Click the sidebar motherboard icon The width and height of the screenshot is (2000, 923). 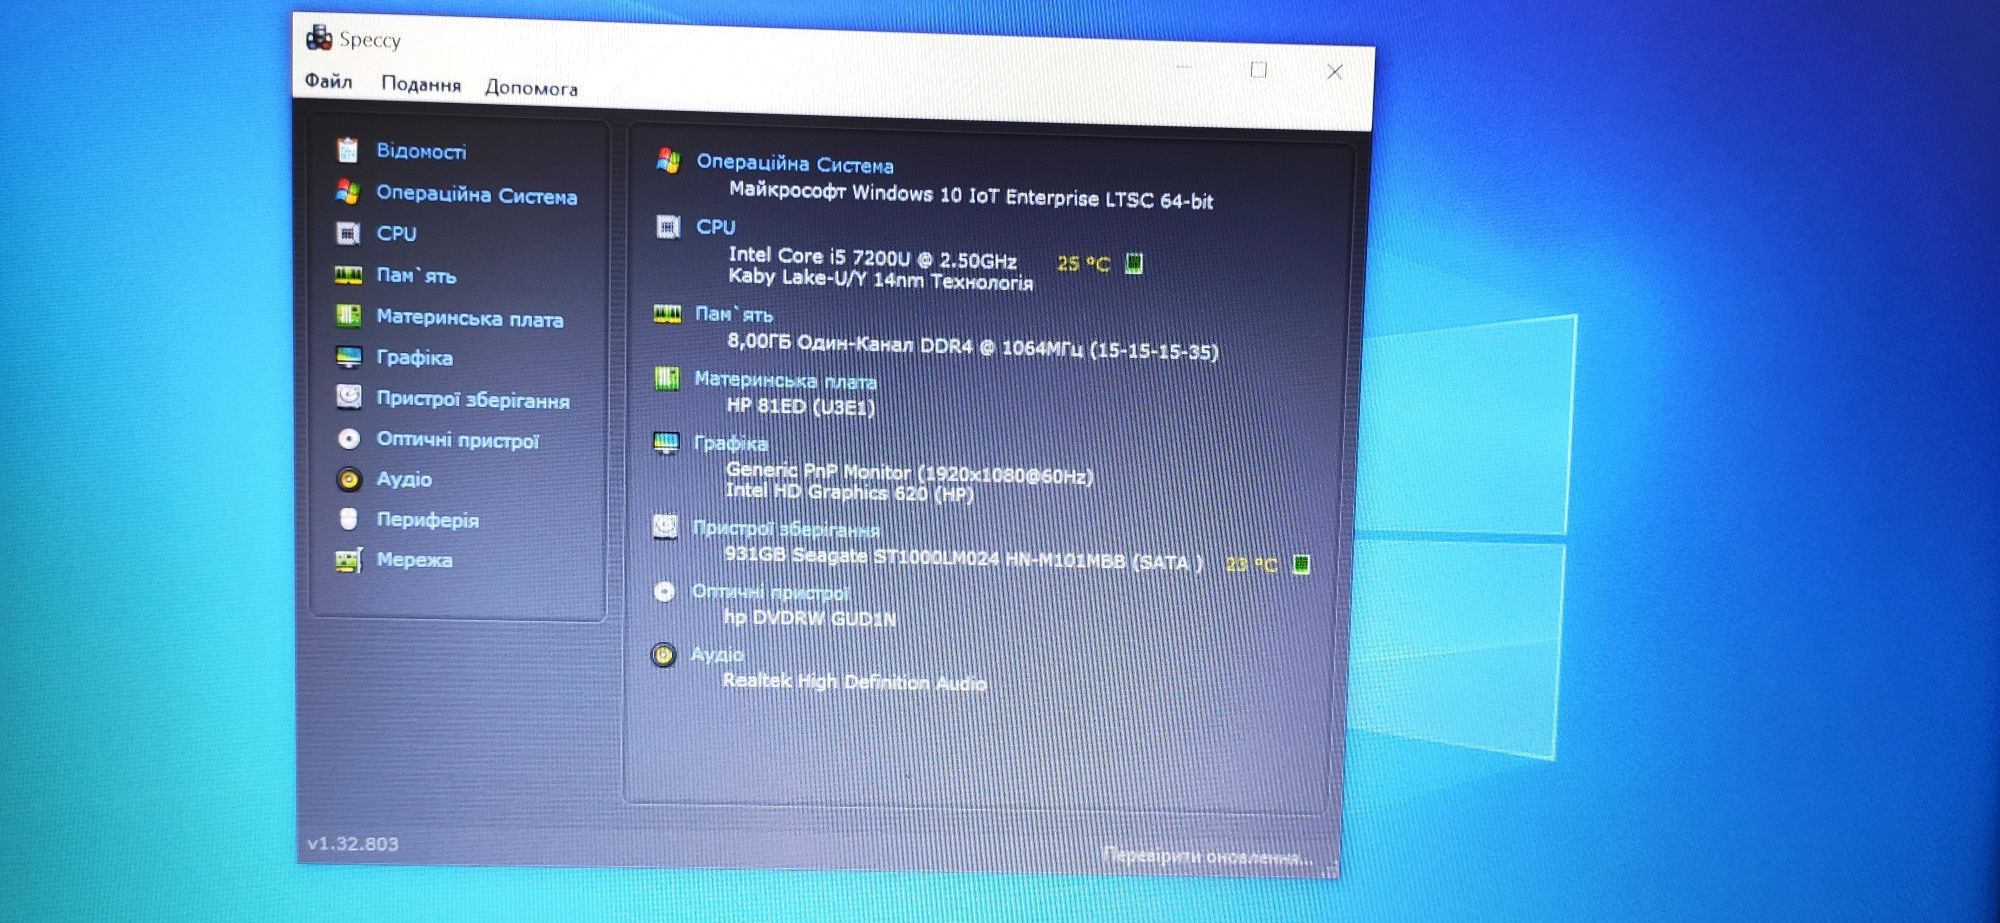348,316
